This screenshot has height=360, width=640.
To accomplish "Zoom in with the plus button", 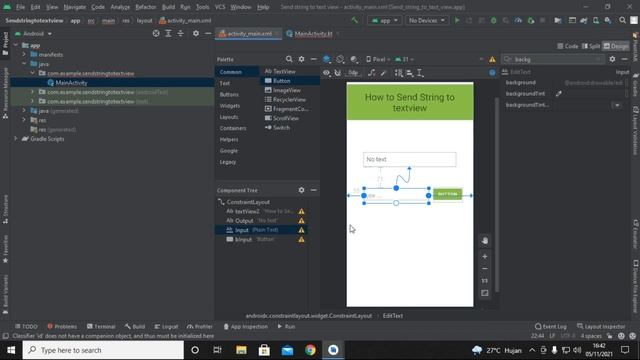I will 485,257.
